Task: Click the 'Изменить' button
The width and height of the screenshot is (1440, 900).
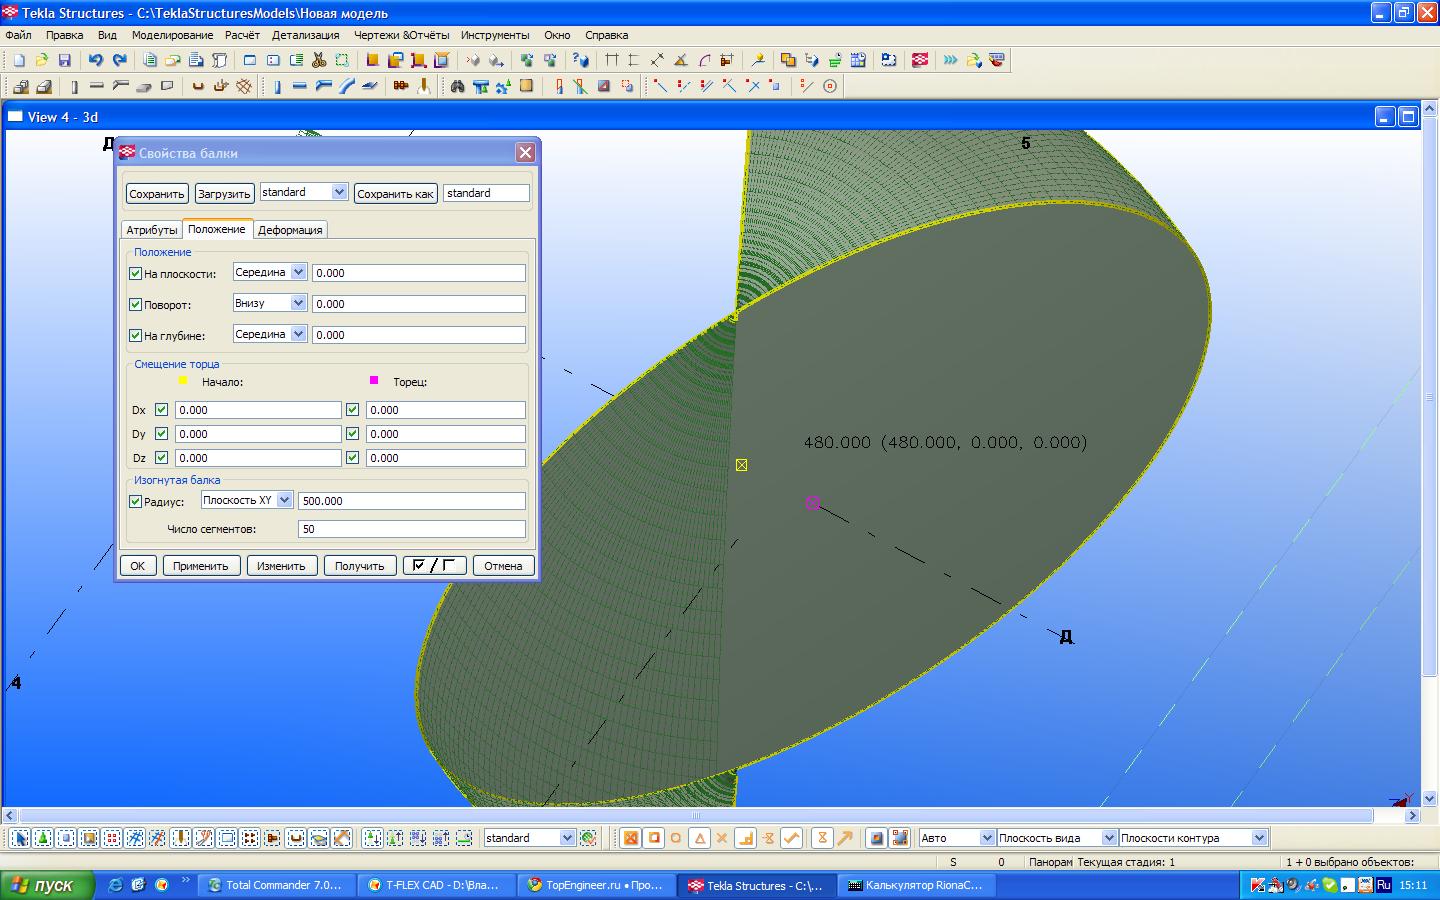Action: 281,566
